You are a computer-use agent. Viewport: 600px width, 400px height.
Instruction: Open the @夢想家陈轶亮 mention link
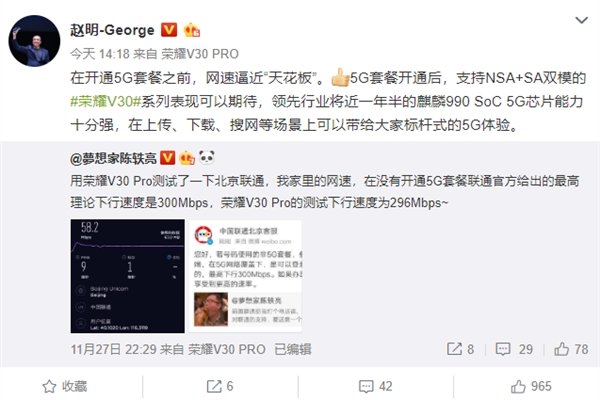(x=113, y=158)
